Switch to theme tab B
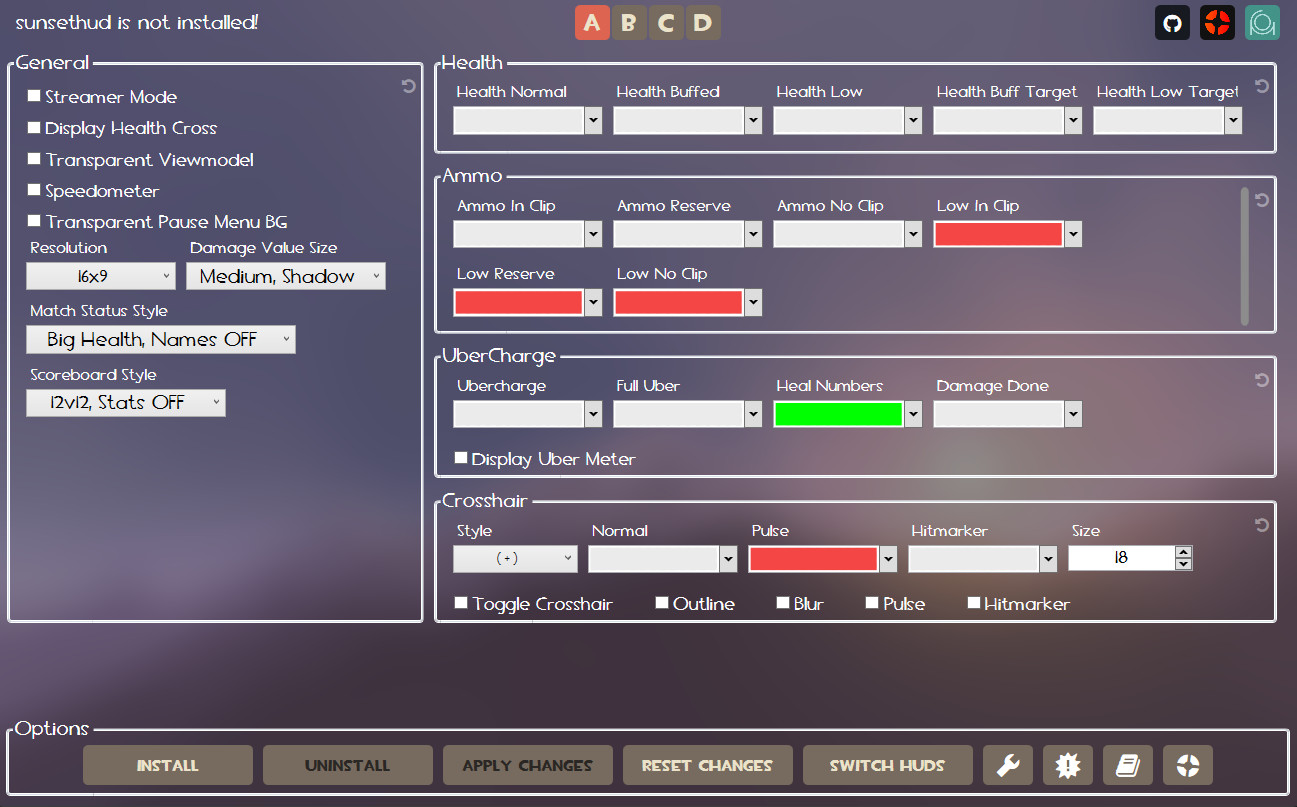The height and width of the screenshot is (807, 1297). click(x=629, y=22)
